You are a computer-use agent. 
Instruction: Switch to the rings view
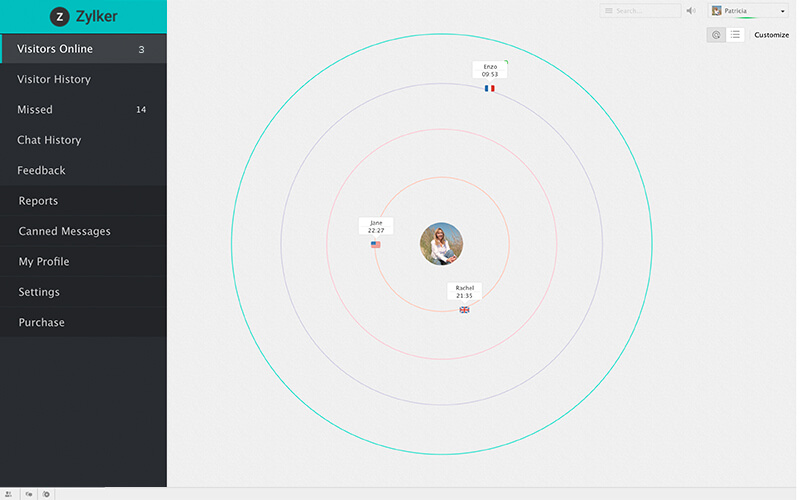tap(716, 35)
